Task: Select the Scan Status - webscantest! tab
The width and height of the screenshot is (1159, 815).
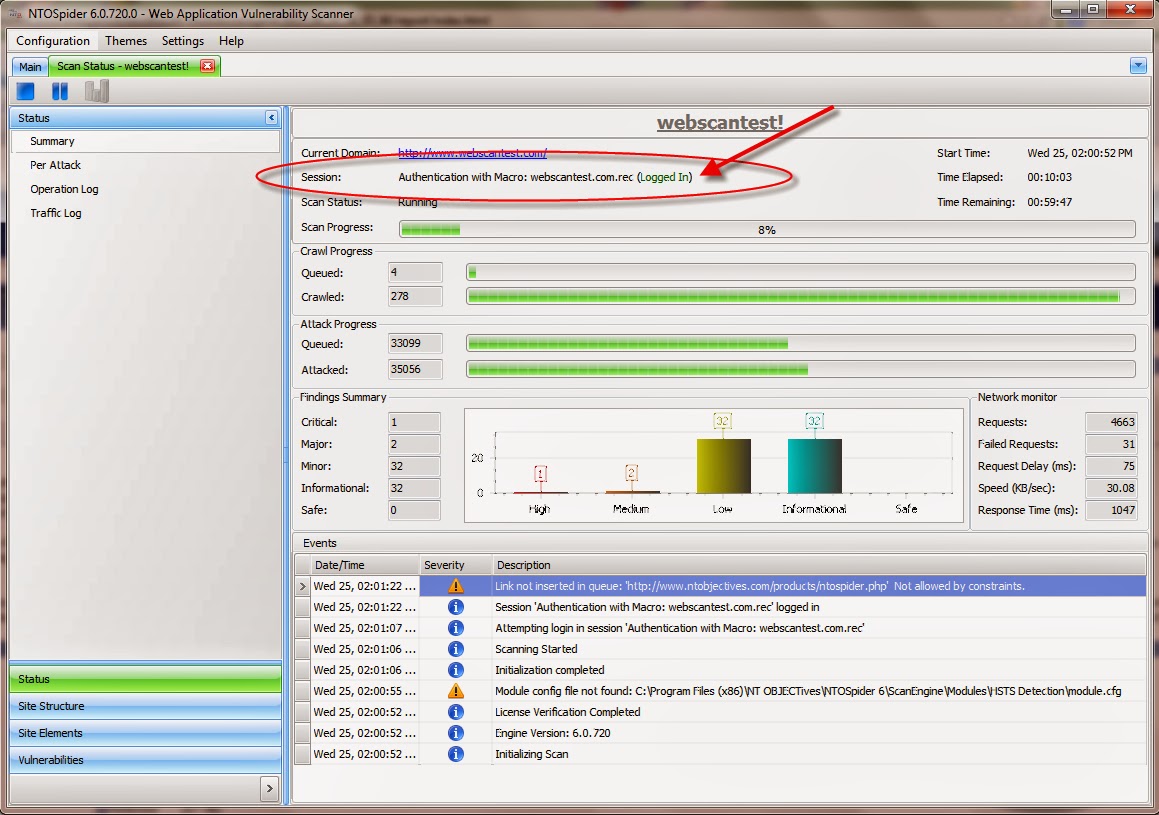Action: 123,66
